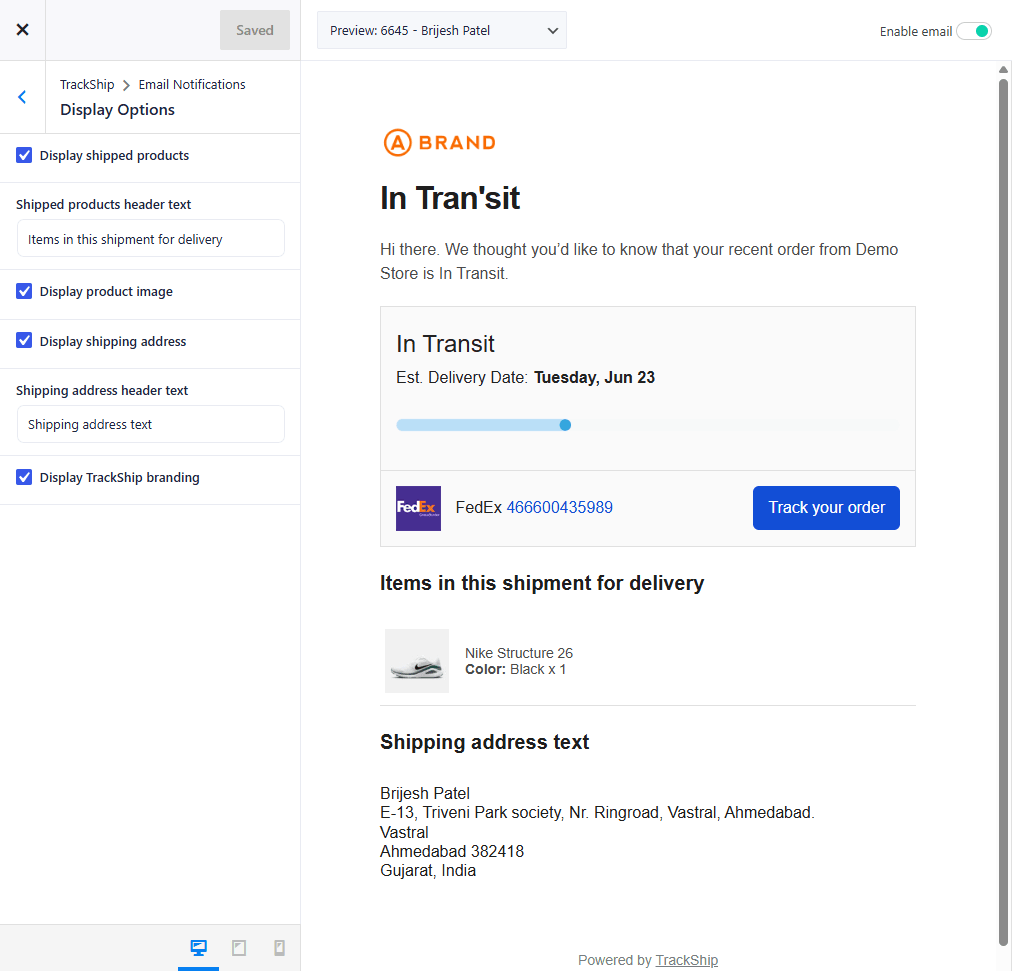This screenshot has height=971, width=1012.
Task: Select the In Transit status title
Action: [x=445, y=344]
